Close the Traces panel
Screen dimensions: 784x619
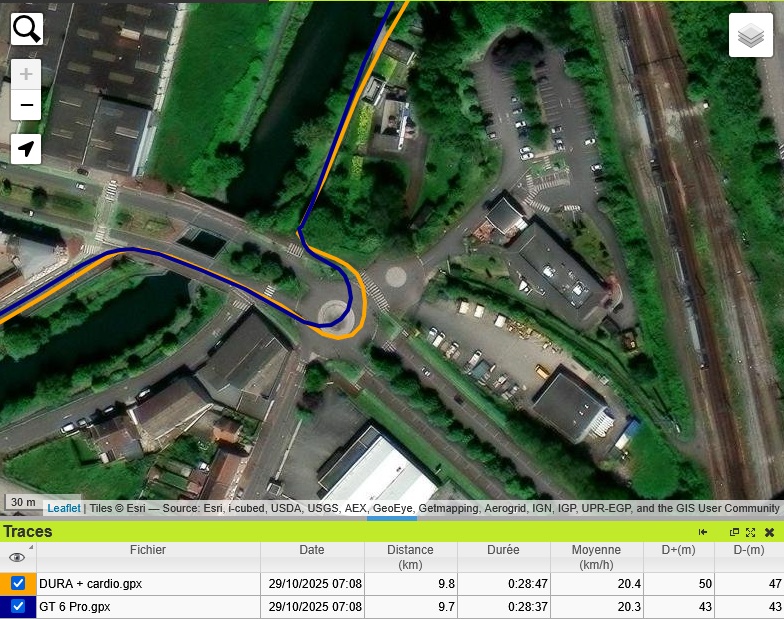pyautogui.click(x=770, y=532)
